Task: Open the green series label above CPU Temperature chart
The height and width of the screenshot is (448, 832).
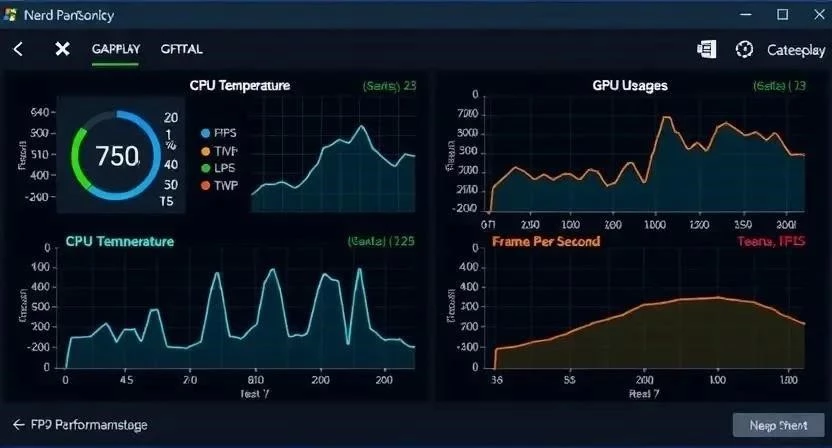Action: pos(388,86)
